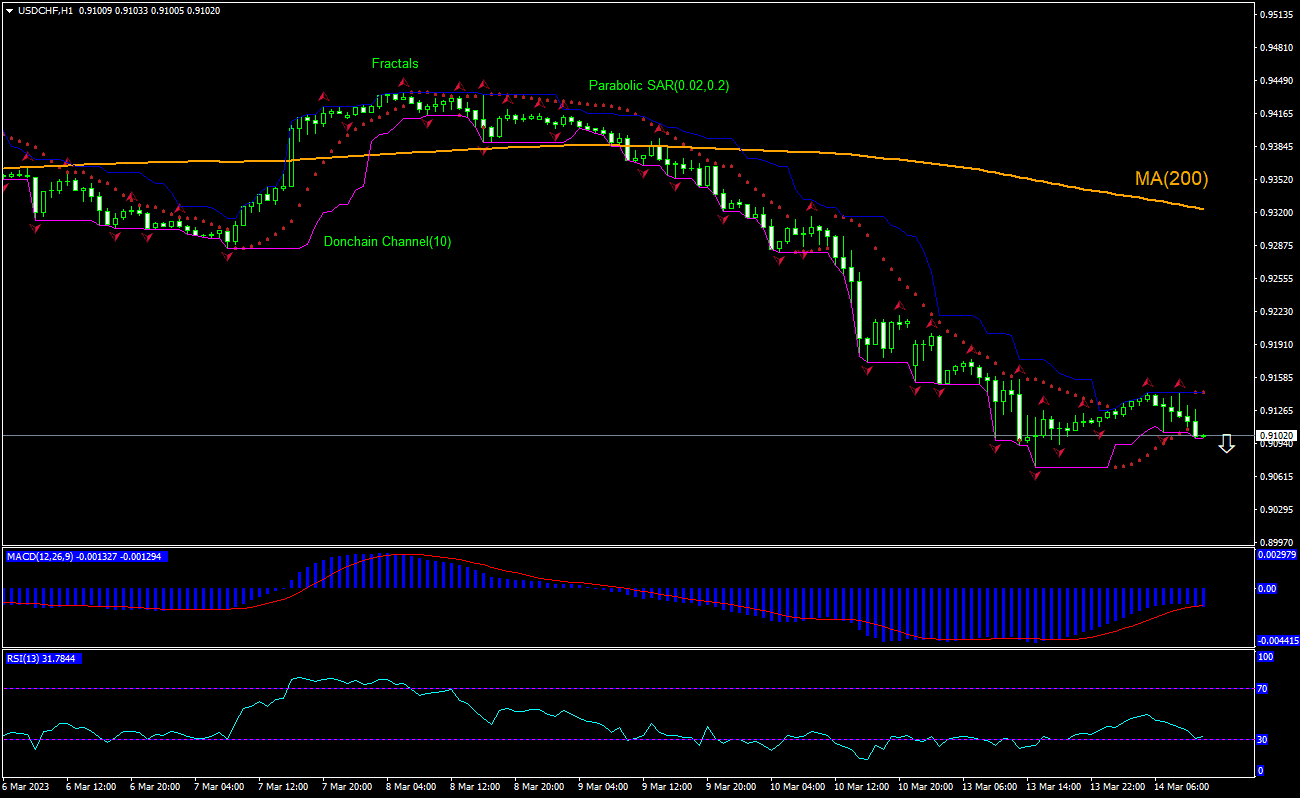The height and width of the screenshot is (798, 1300).
Task: Select the MA(200) label on the chart
Action: point(1170,179)
